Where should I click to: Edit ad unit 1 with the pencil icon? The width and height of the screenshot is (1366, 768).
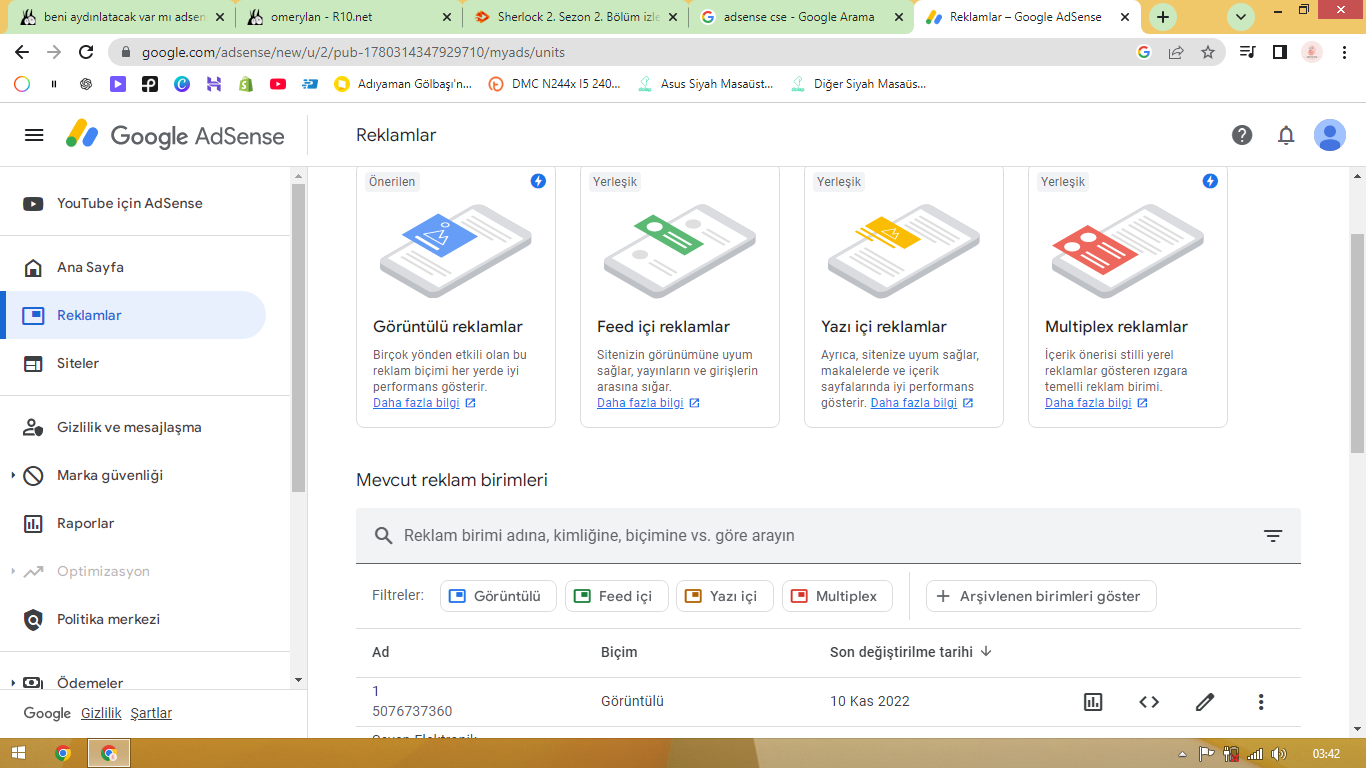1205,702
